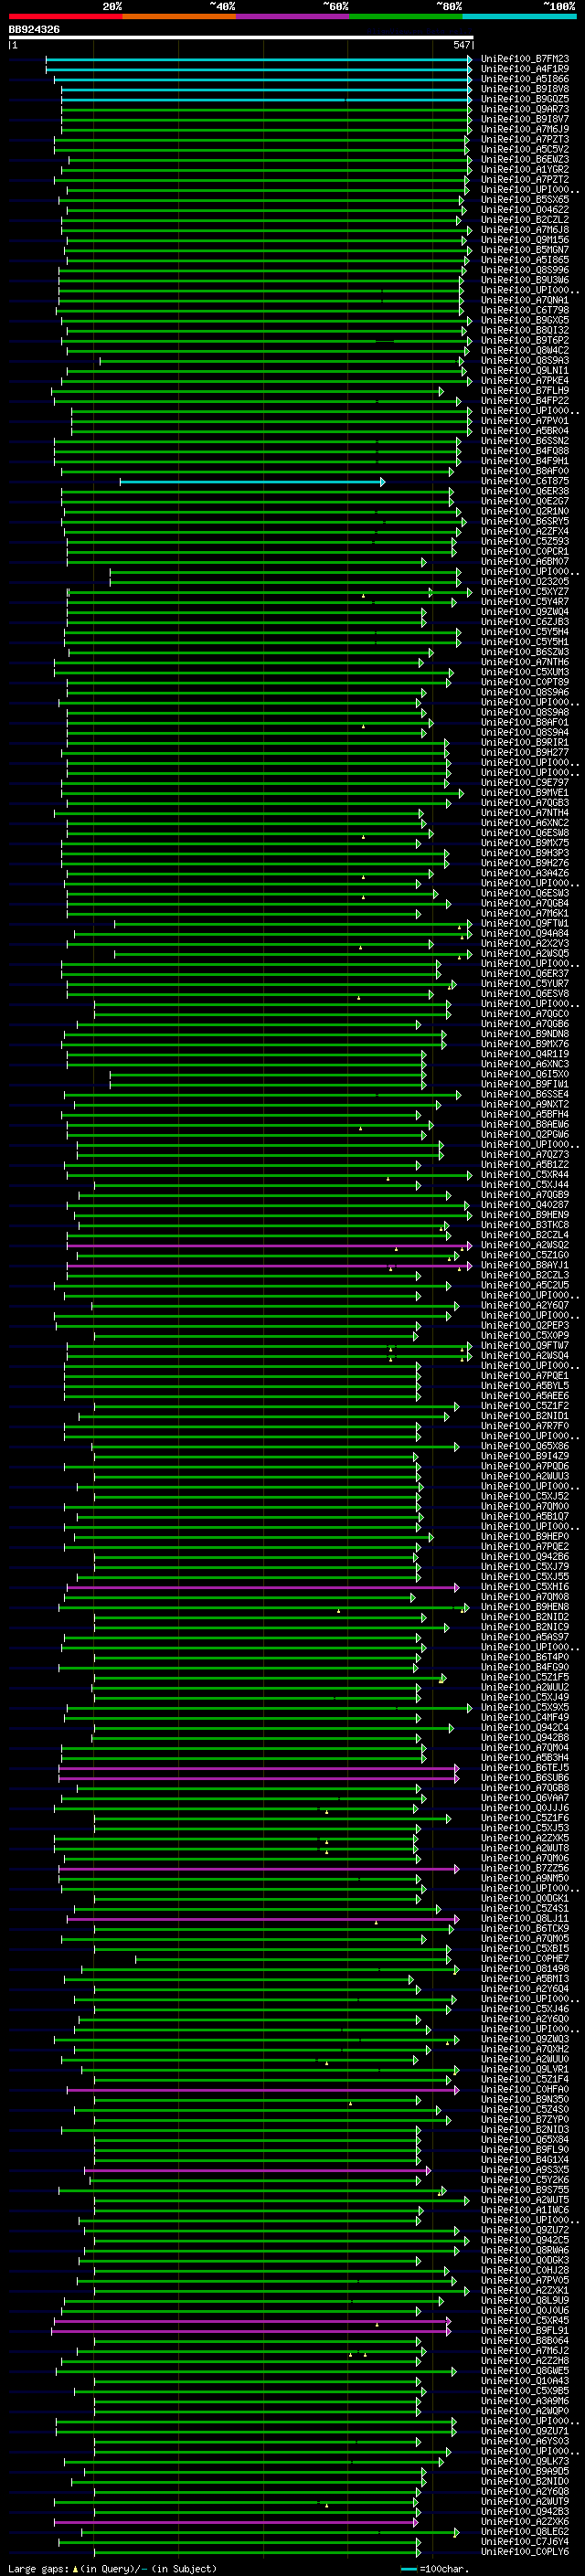The image size is (585, 2576).
Task: Select the UniRef100_A7M6J9 label
Action: click(x=524, y=129)
